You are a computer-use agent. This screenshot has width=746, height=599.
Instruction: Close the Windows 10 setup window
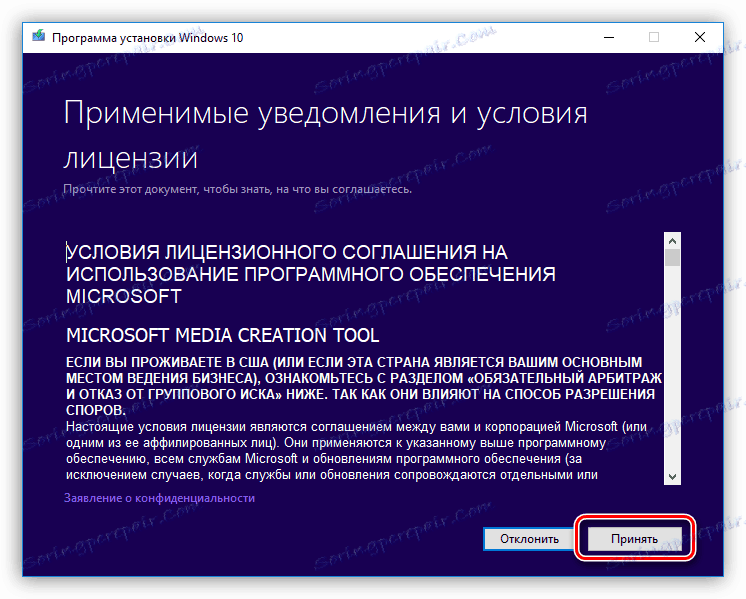coord(699,37)
